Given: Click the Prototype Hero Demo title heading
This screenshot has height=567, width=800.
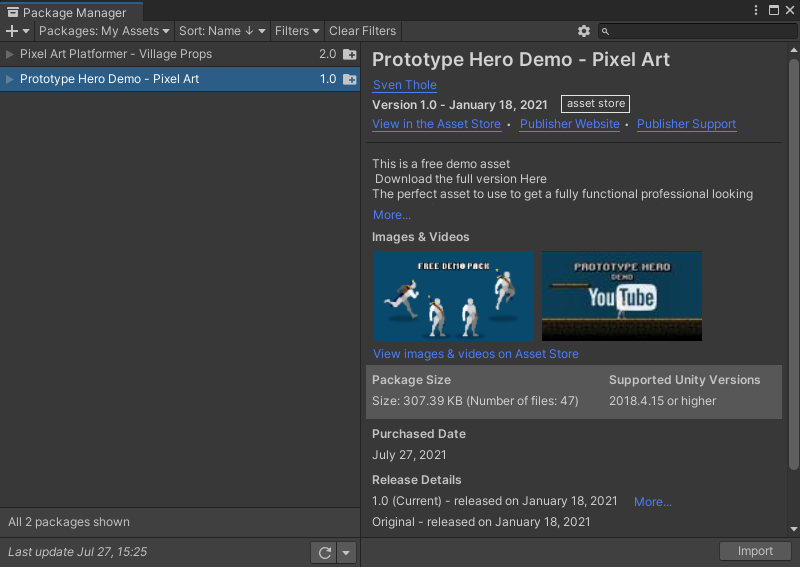Looking at the screenshot, I should pos(521,60).
